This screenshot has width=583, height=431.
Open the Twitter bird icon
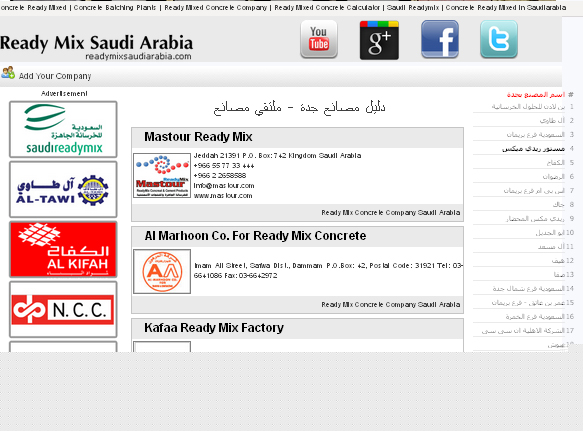pos(499,39)
